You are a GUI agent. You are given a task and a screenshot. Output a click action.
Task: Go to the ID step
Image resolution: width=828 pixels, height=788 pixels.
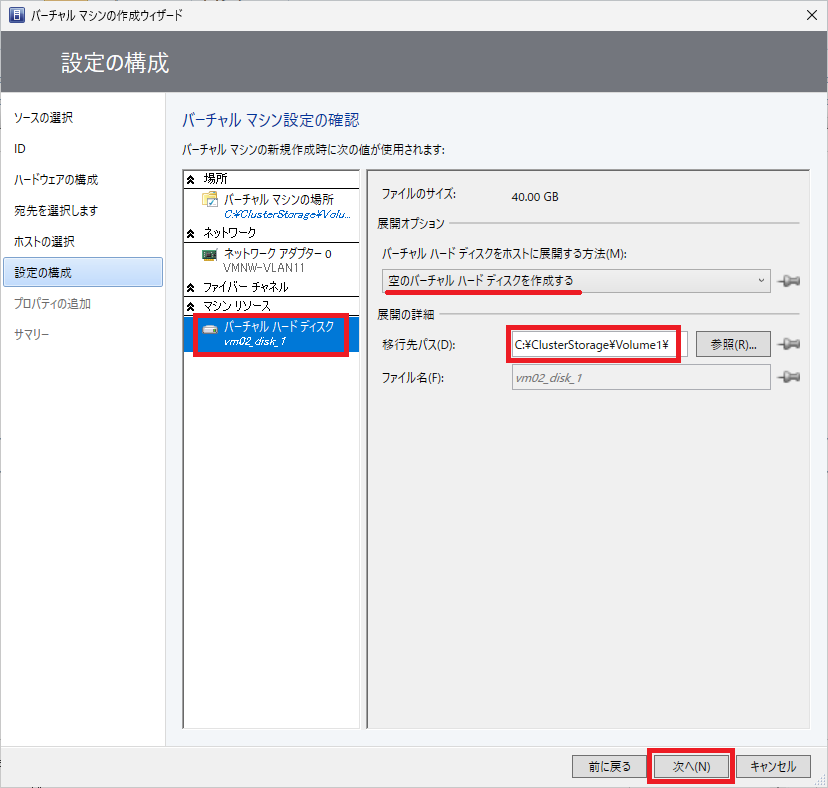20,149
